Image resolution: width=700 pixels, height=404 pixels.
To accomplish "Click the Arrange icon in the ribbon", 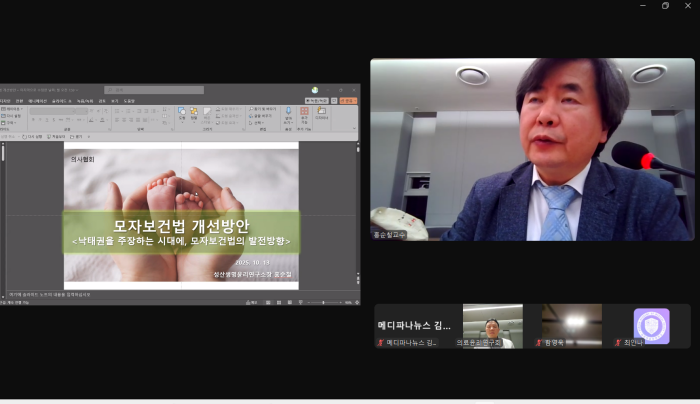I will [x=195, y=114].
